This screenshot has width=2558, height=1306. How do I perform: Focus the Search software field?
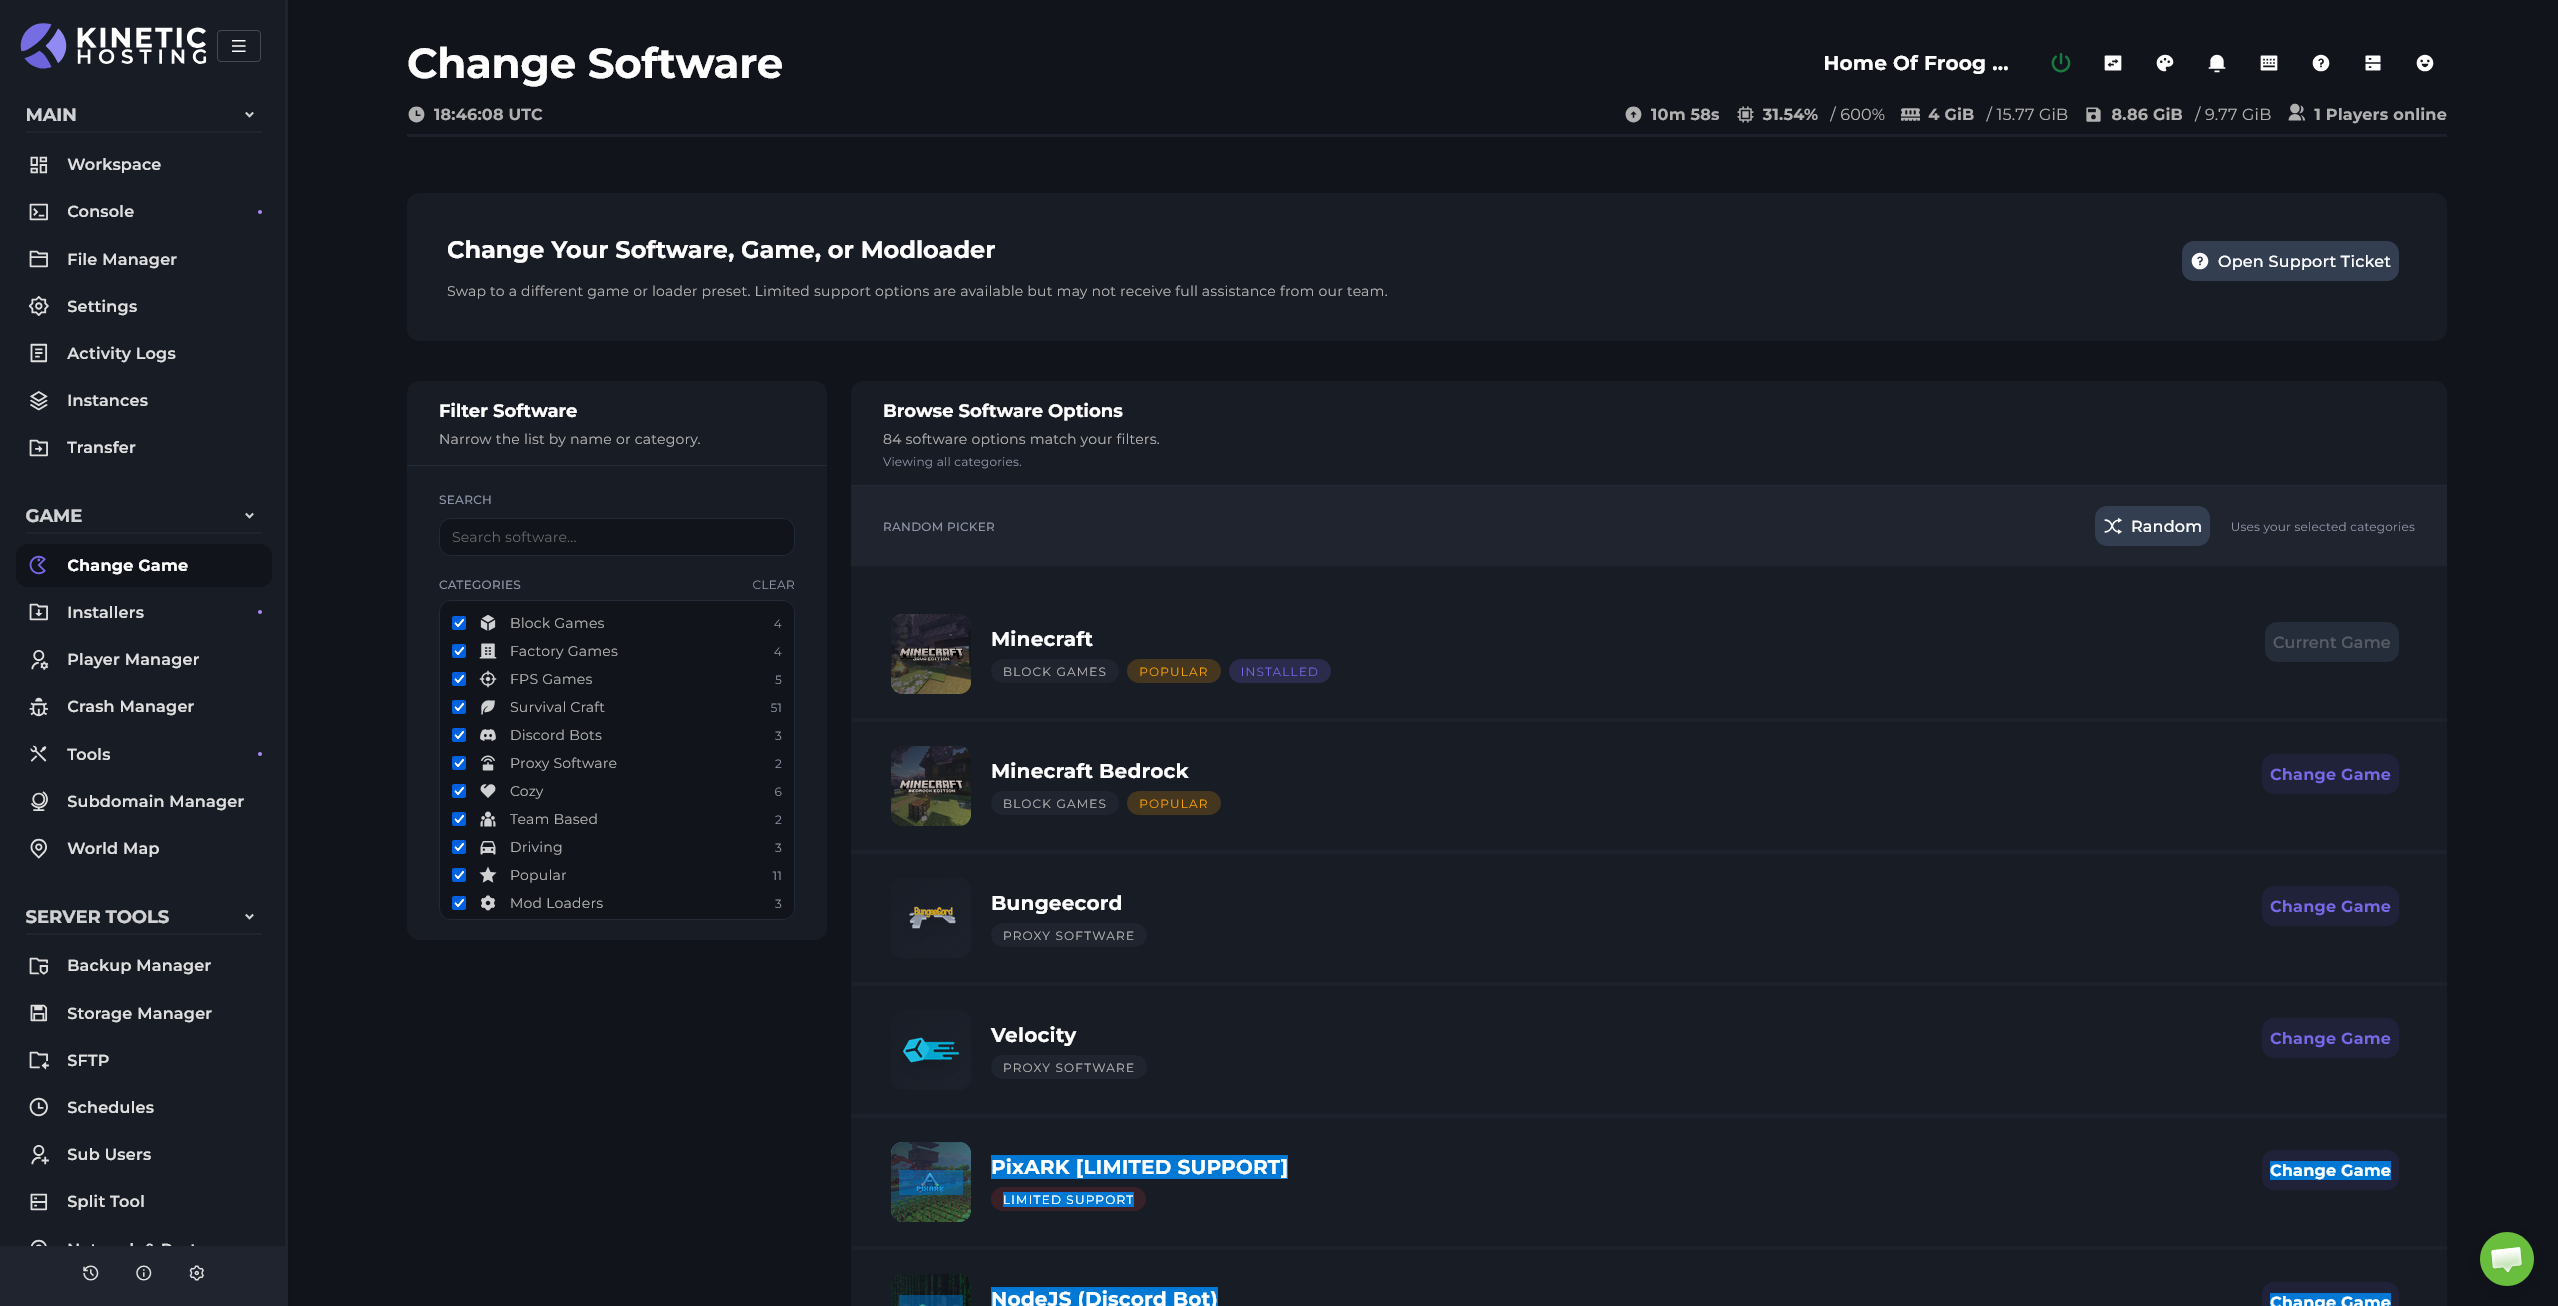click(616, 537)
